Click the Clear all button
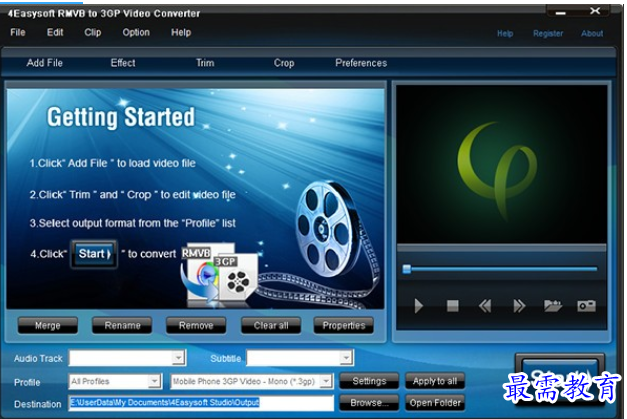The image size is (627, 419). tap(271, 325)
